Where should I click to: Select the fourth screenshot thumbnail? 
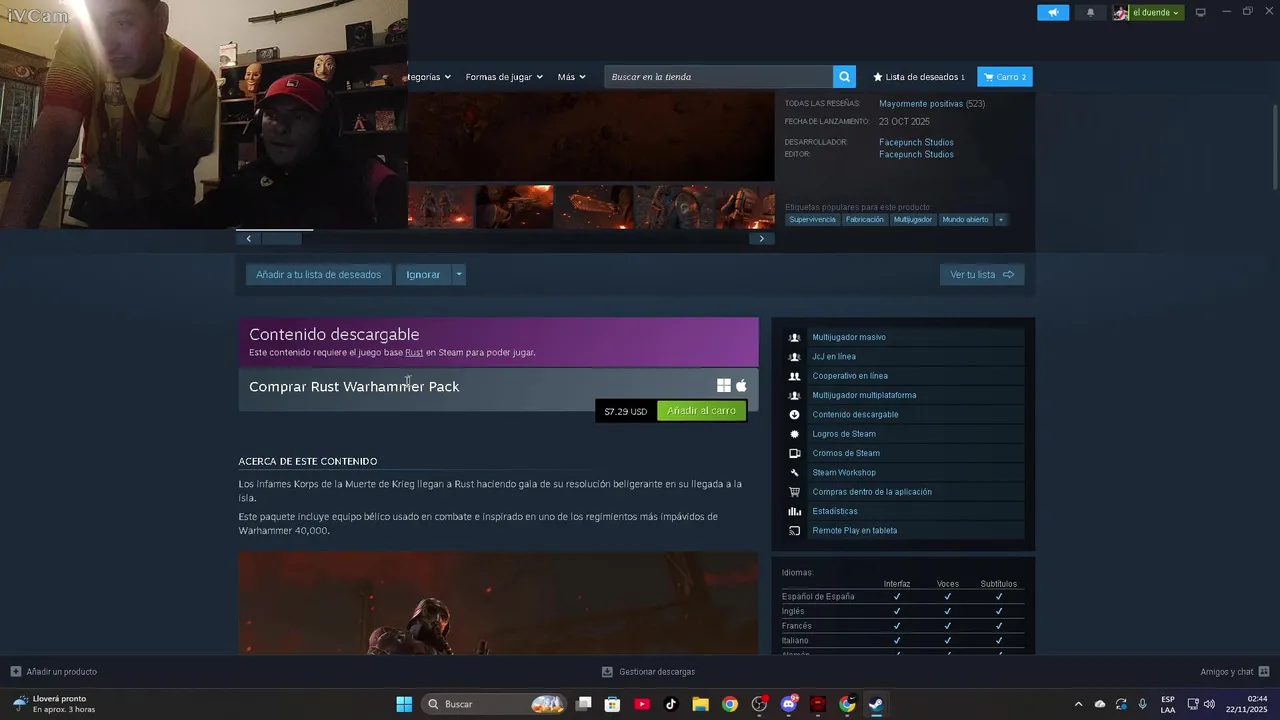point(674,207)
